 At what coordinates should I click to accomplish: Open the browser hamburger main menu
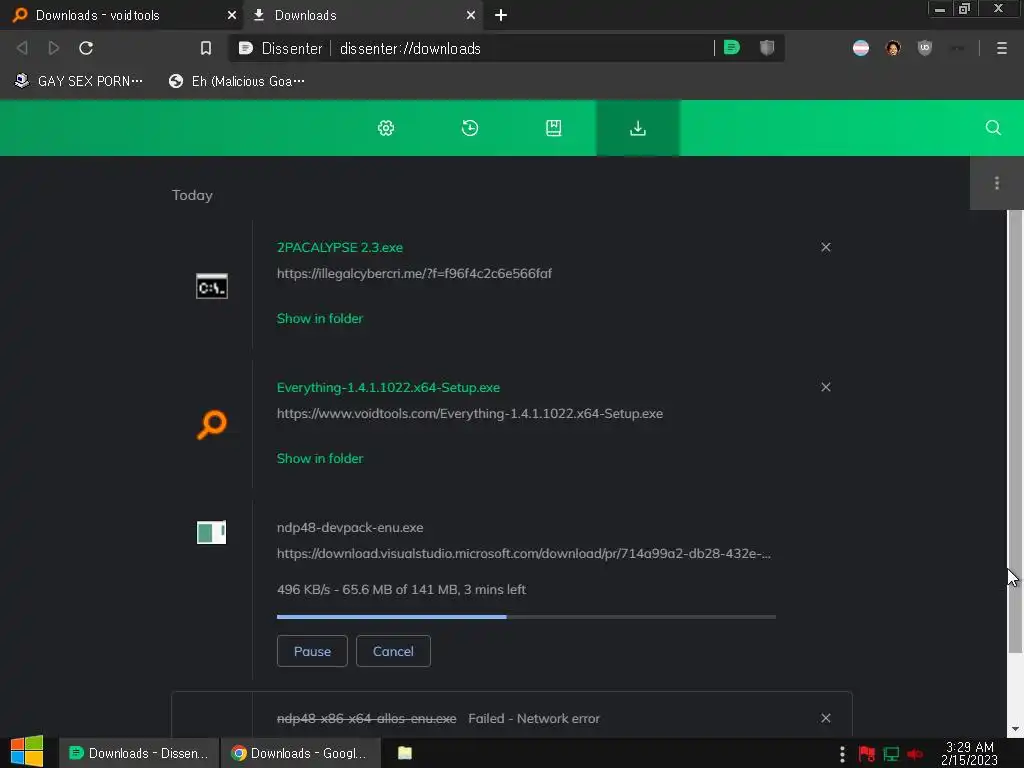coord(1001,48)
